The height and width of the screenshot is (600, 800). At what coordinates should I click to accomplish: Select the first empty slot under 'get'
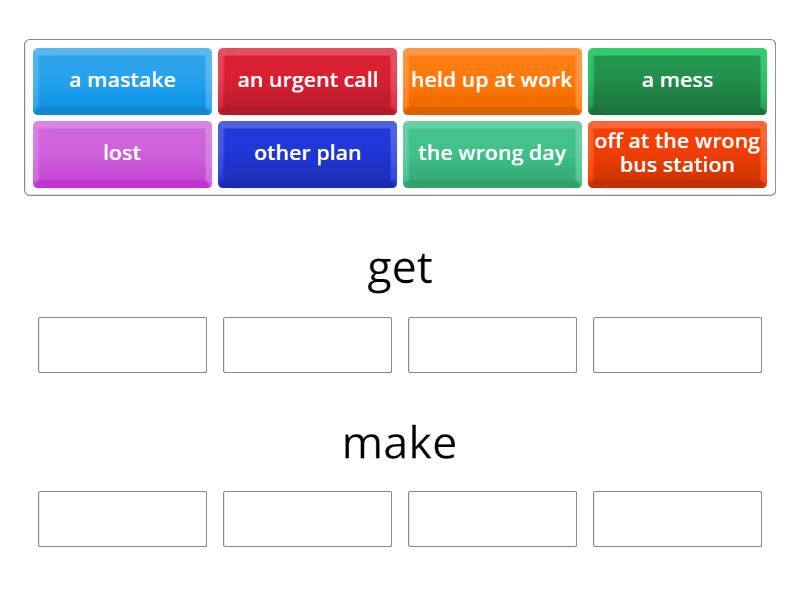[x=122, y=345]
